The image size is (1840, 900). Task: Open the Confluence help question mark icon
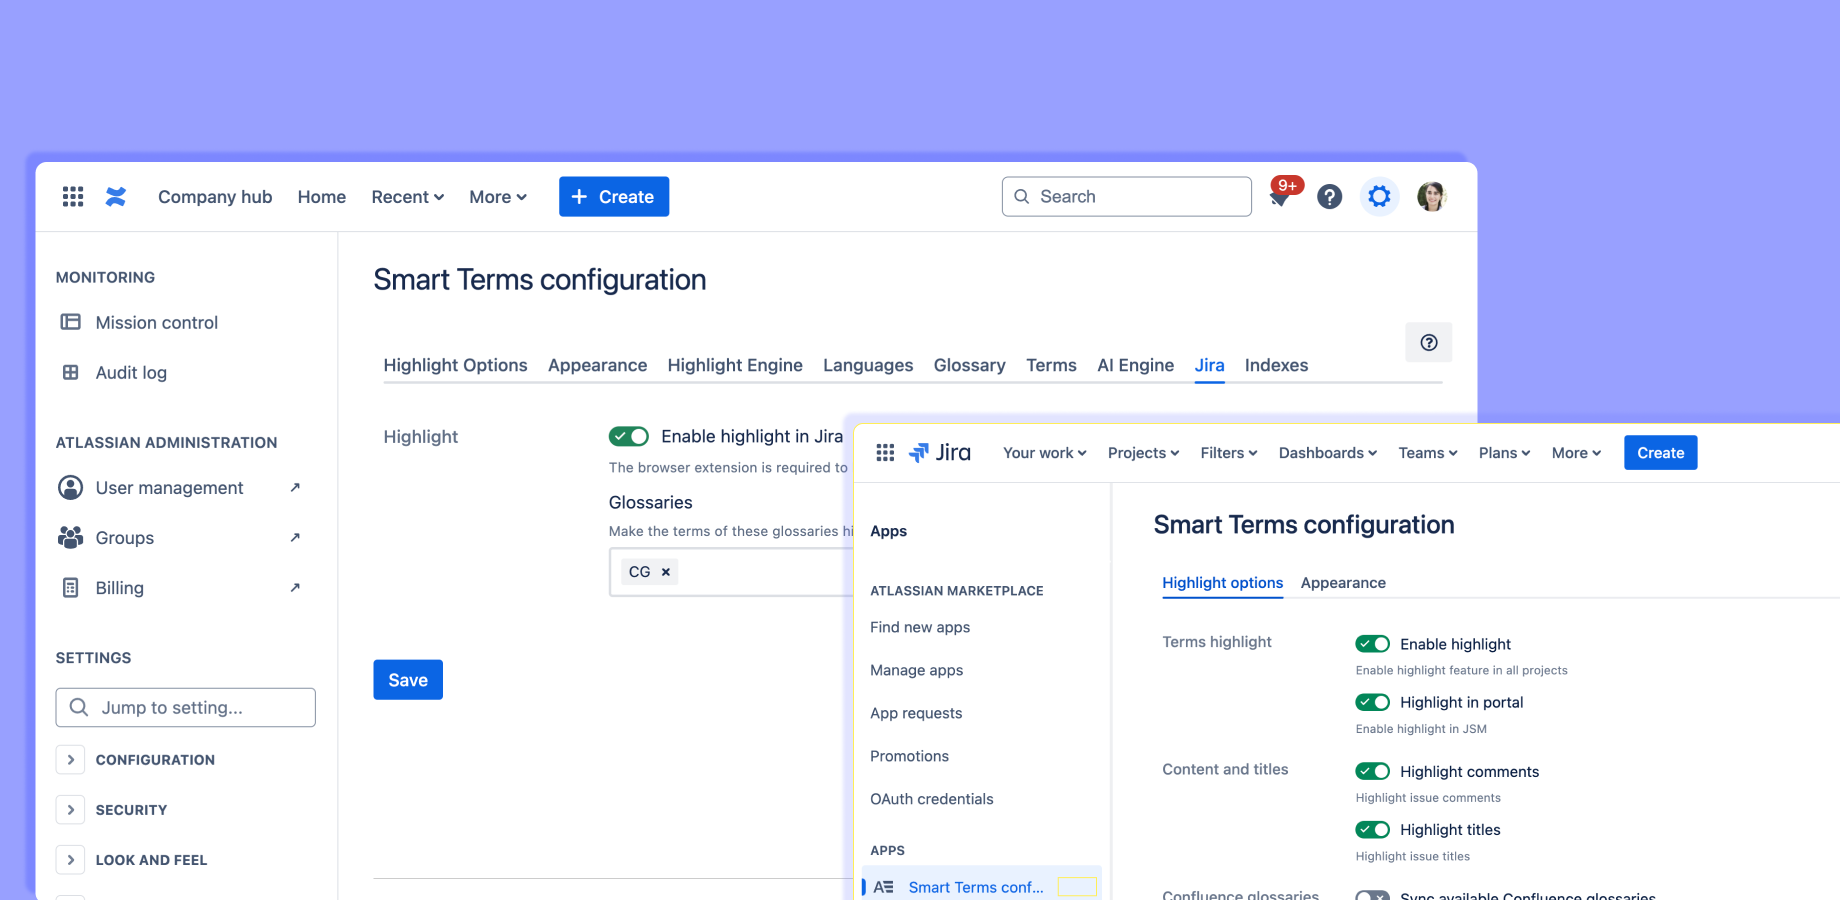pos(1329,197)
